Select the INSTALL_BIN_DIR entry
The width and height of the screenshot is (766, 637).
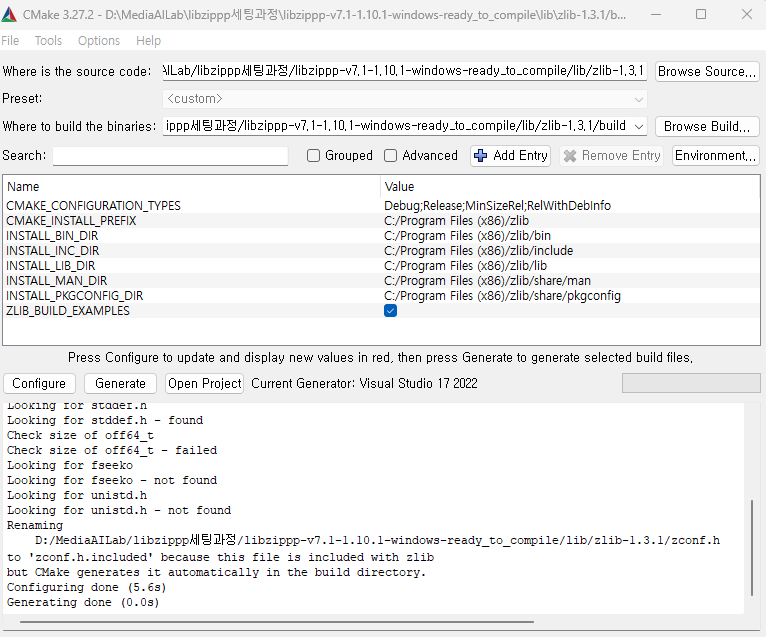coord(52,236)
